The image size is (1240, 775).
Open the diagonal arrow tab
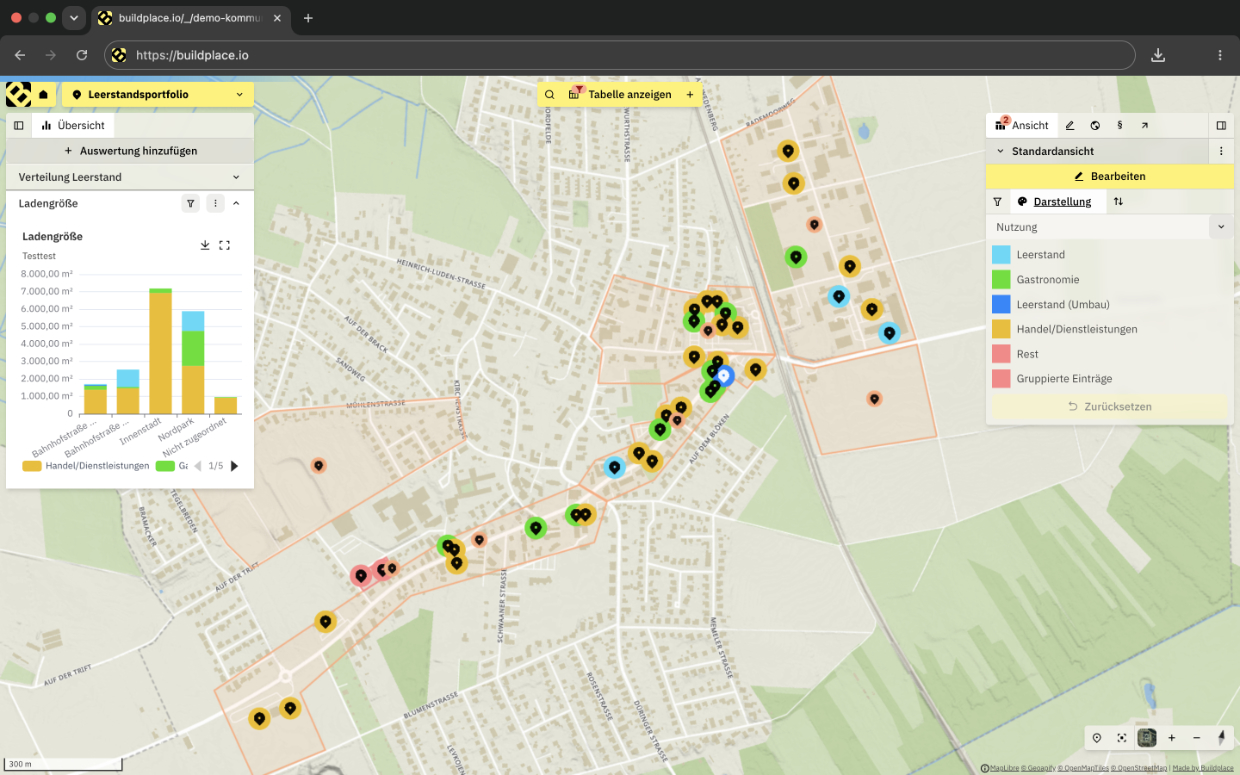coord(1145,126)
